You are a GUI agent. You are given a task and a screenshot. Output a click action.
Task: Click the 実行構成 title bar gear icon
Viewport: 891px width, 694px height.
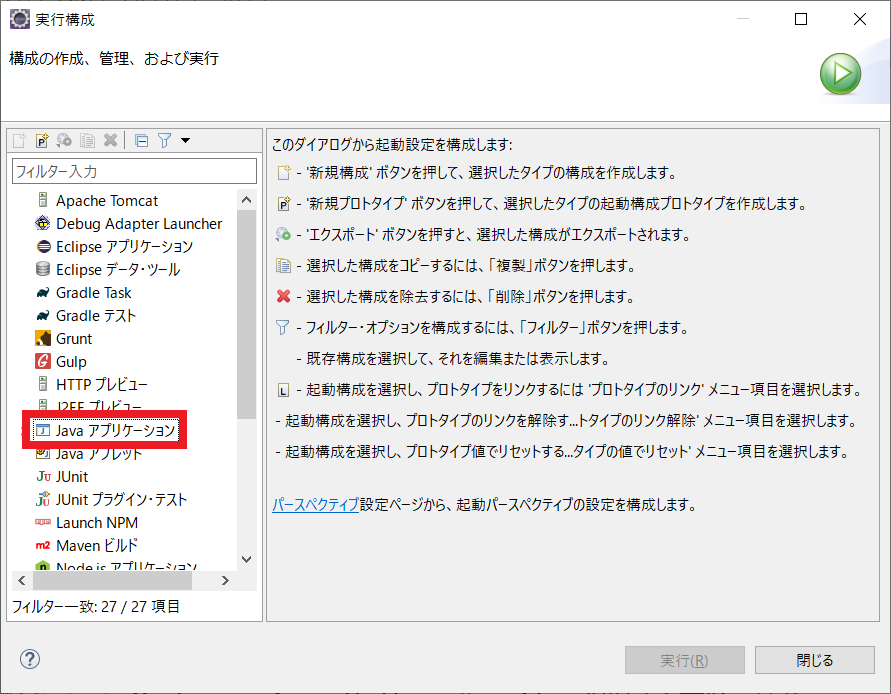coord(20,19)
